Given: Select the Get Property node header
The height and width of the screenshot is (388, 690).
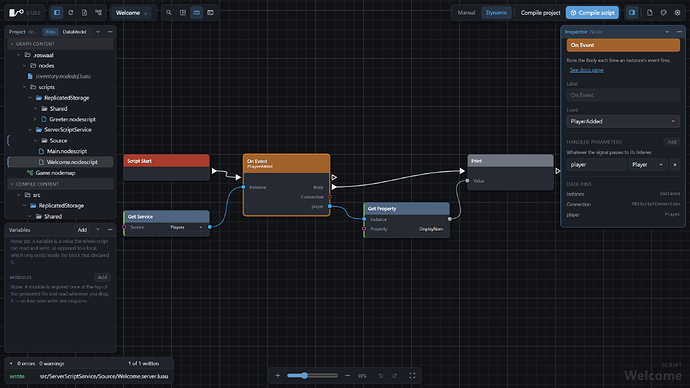Looking at the screenshot, I should (x=407, y=209).
